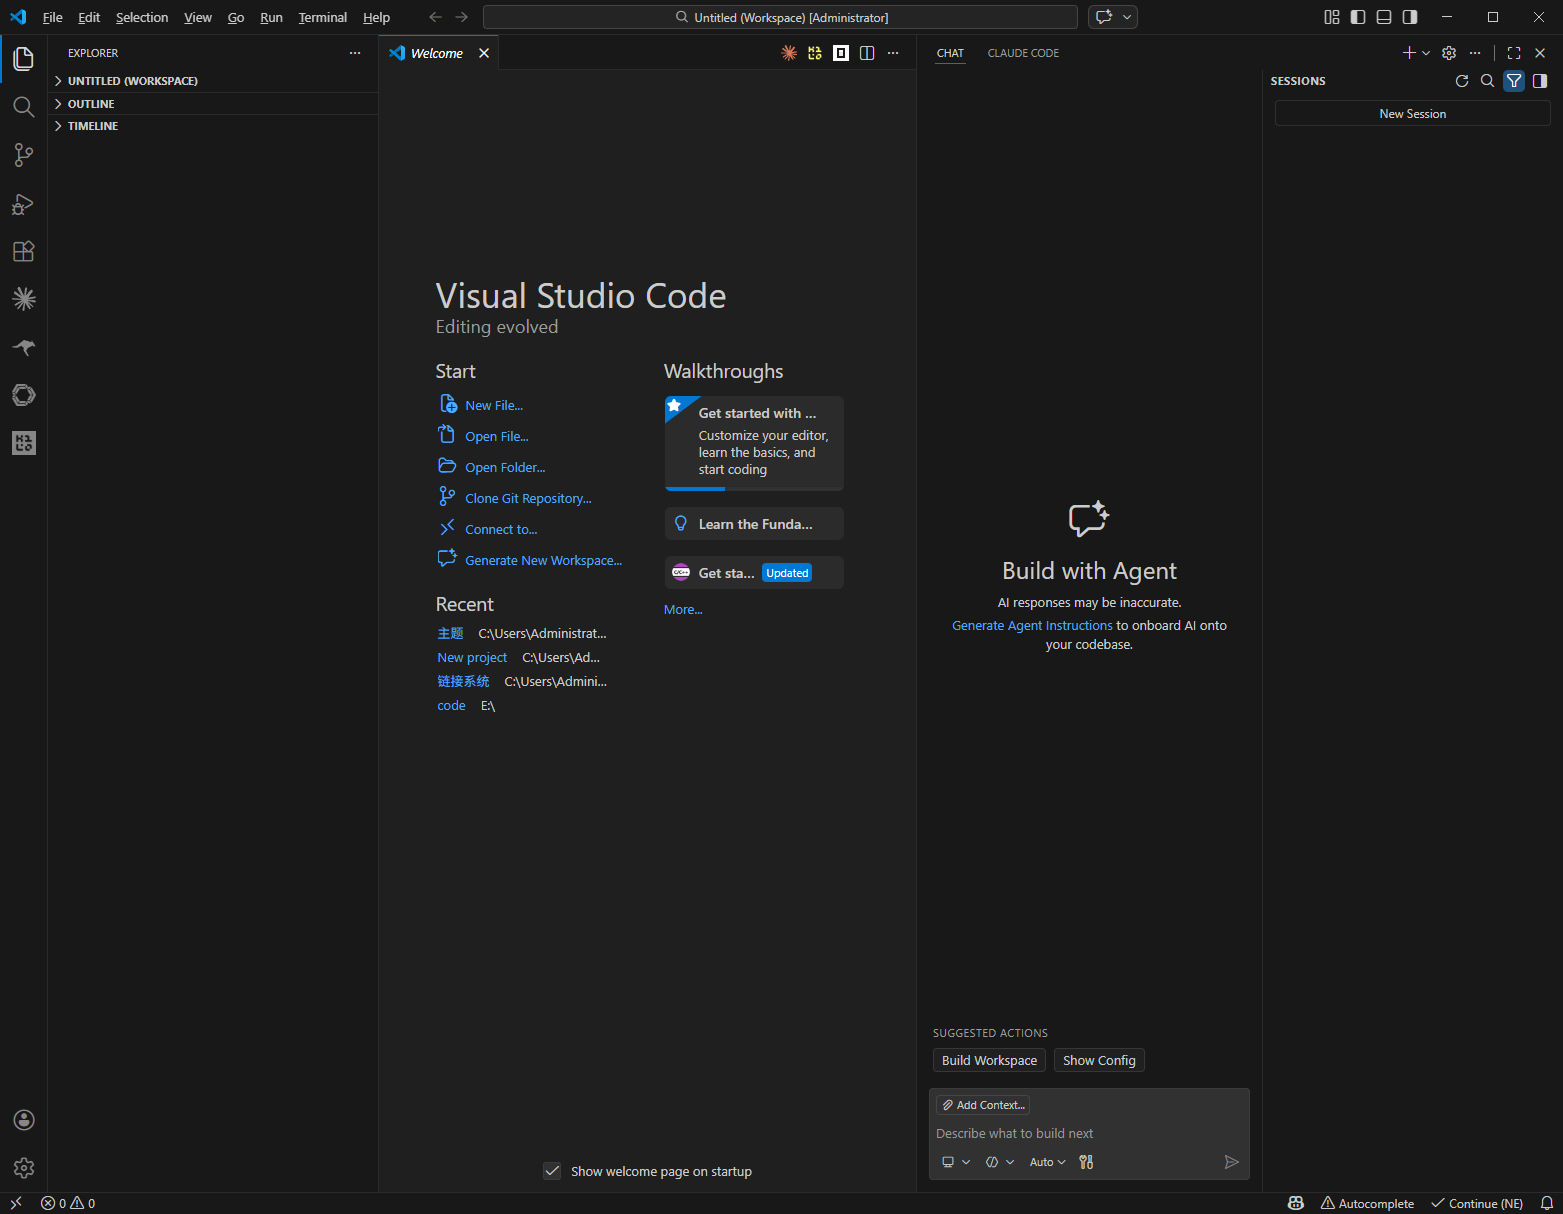Screen dimensions: 1563x1214
Task: Open remote window indicator in status bar
Action: tap(16, 1203)
